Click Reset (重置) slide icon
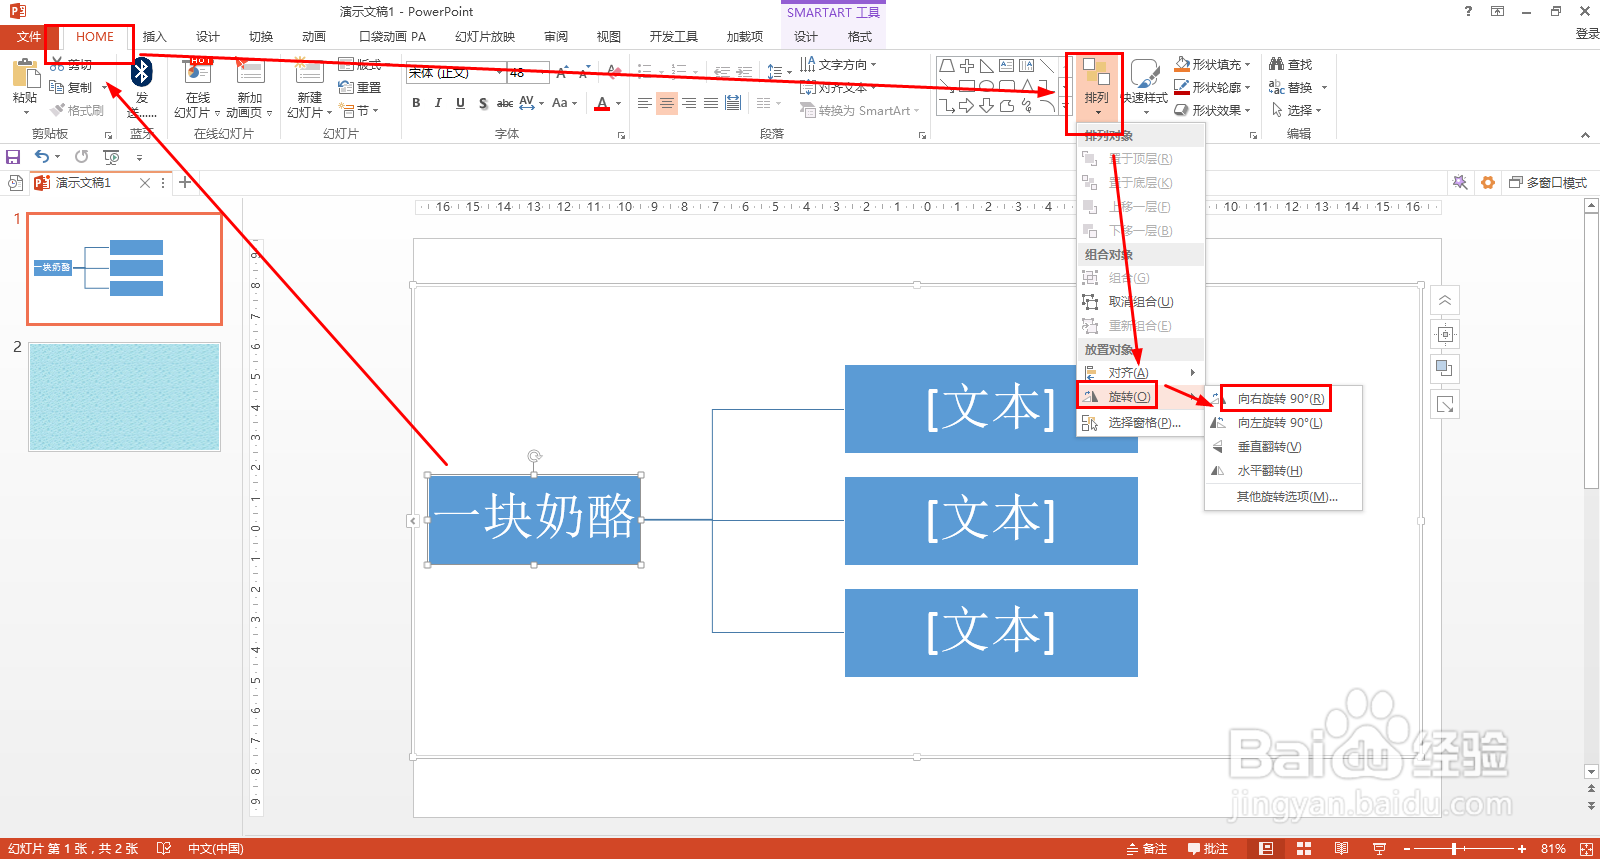 [x=359, y=88]
